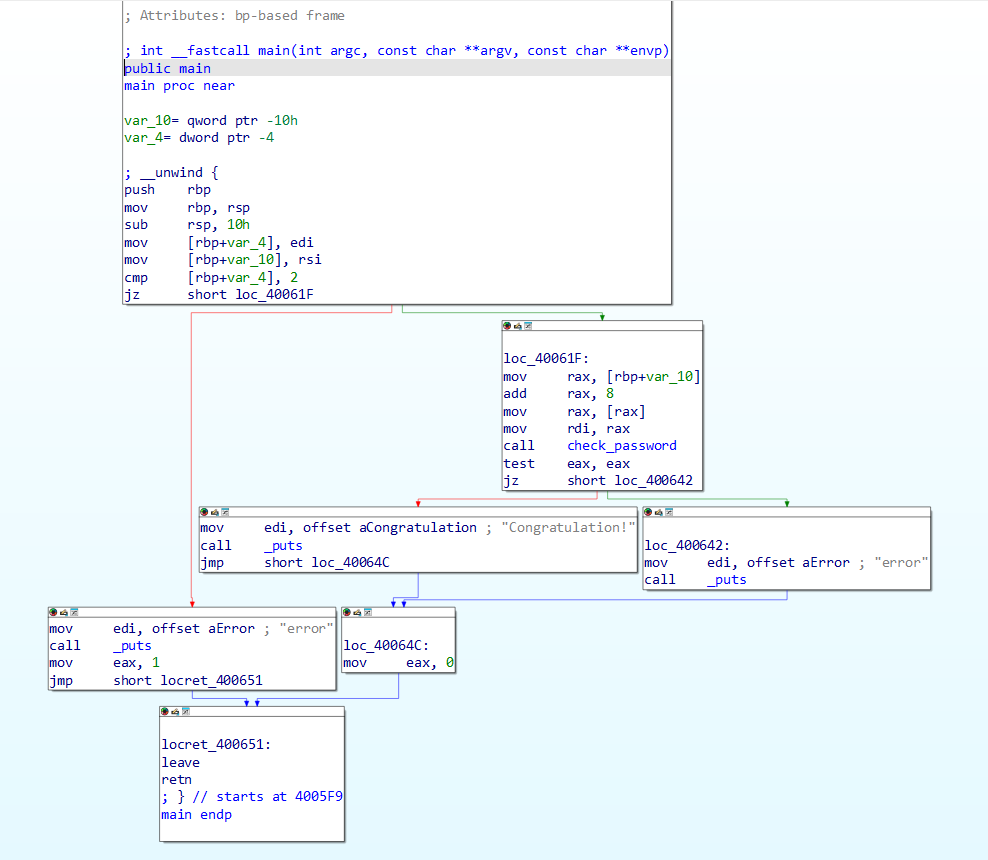The height and width of the screenshot is (860, 988).
Task: Set node color on the 'mov eax, 1' error block
Action: coord(53,612)
